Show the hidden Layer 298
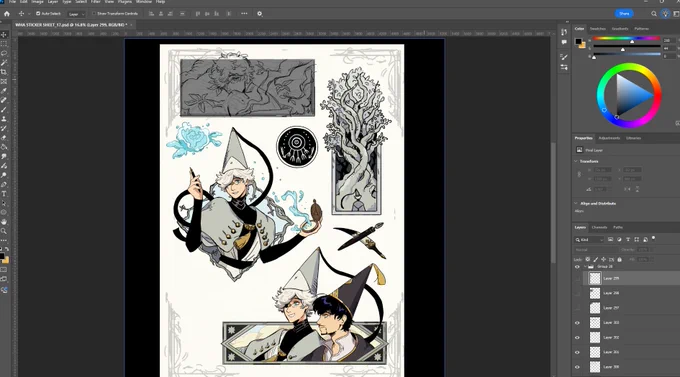Viewport: 680px width, 377px height. tap(577, 293)
